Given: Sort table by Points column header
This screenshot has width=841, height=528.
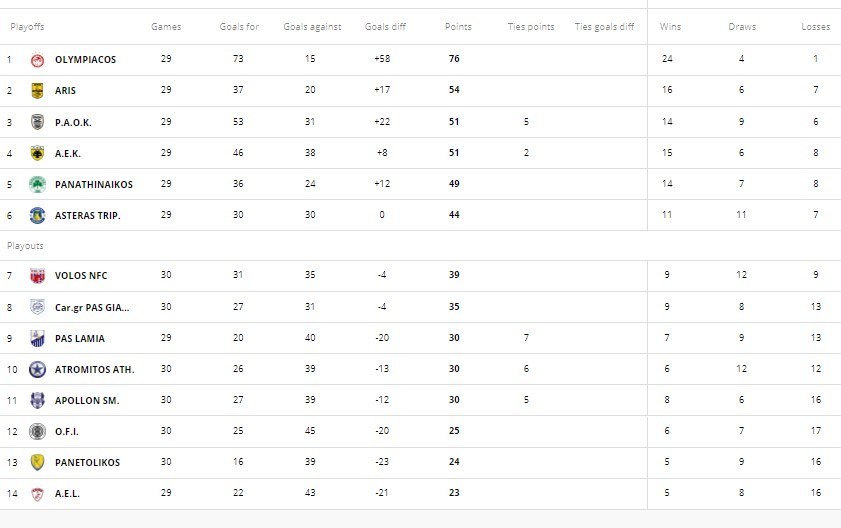Looking at the screenshot, I should pyautogui.click(x=458, y=27).
